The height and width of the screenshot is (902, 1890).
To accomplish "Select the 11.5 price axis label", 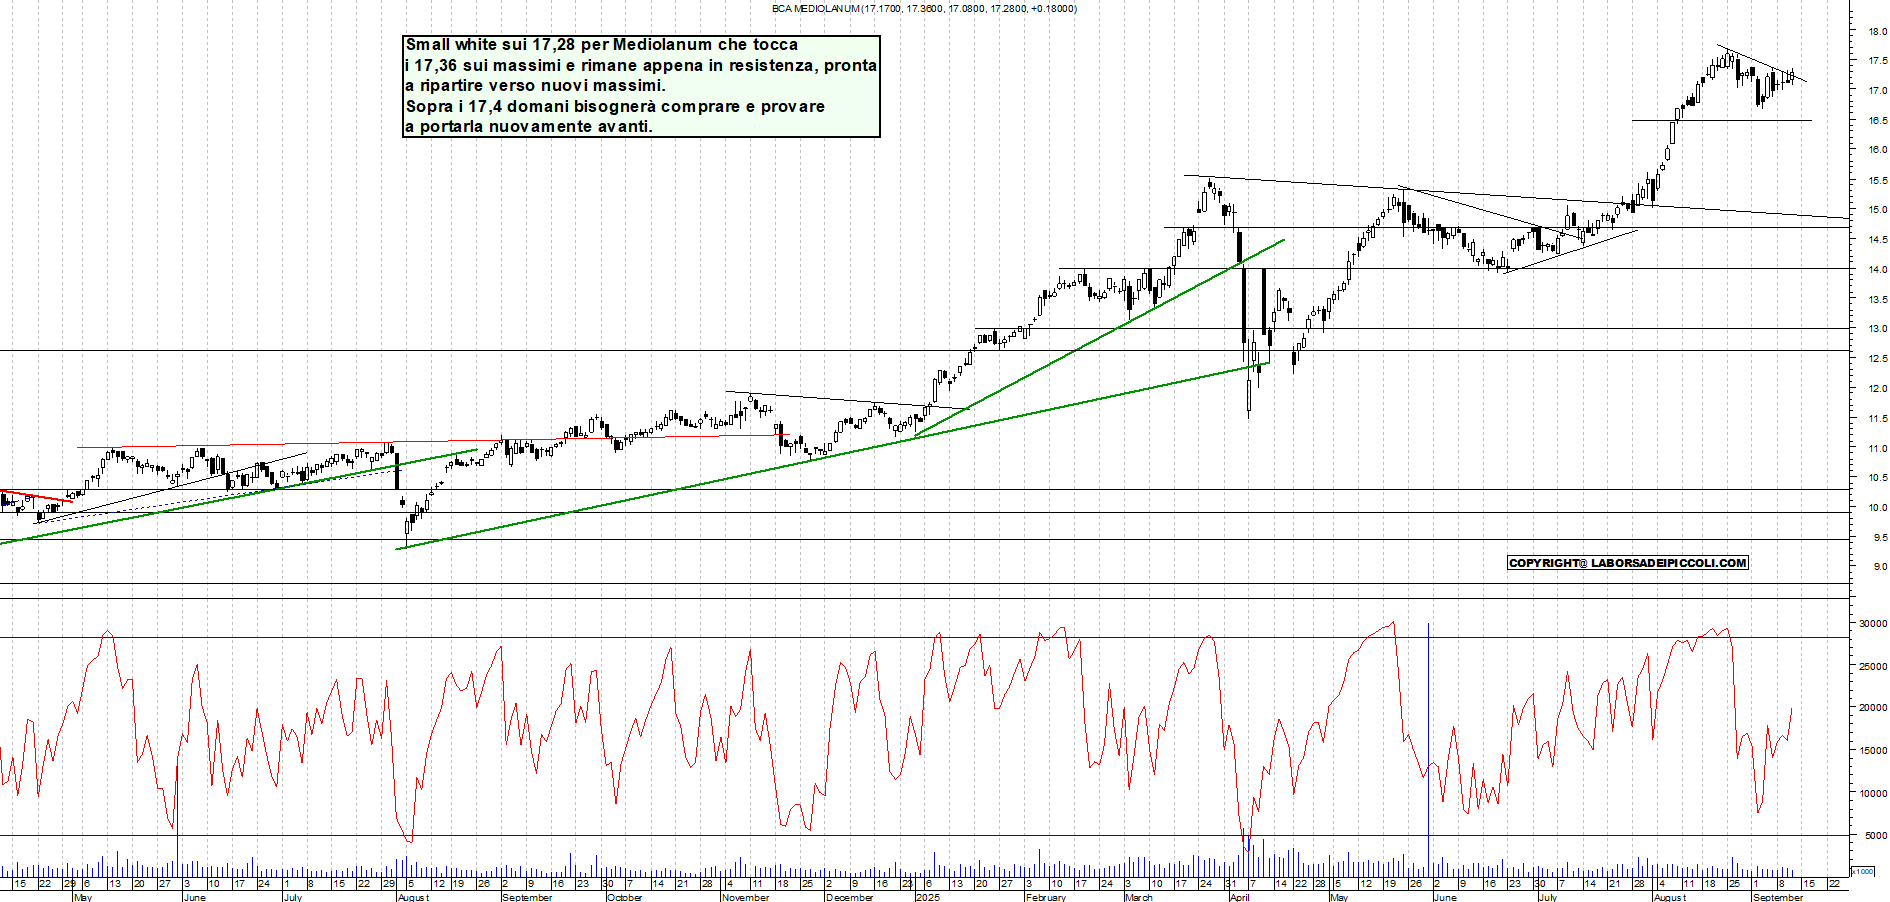I will pos(1877,419).
